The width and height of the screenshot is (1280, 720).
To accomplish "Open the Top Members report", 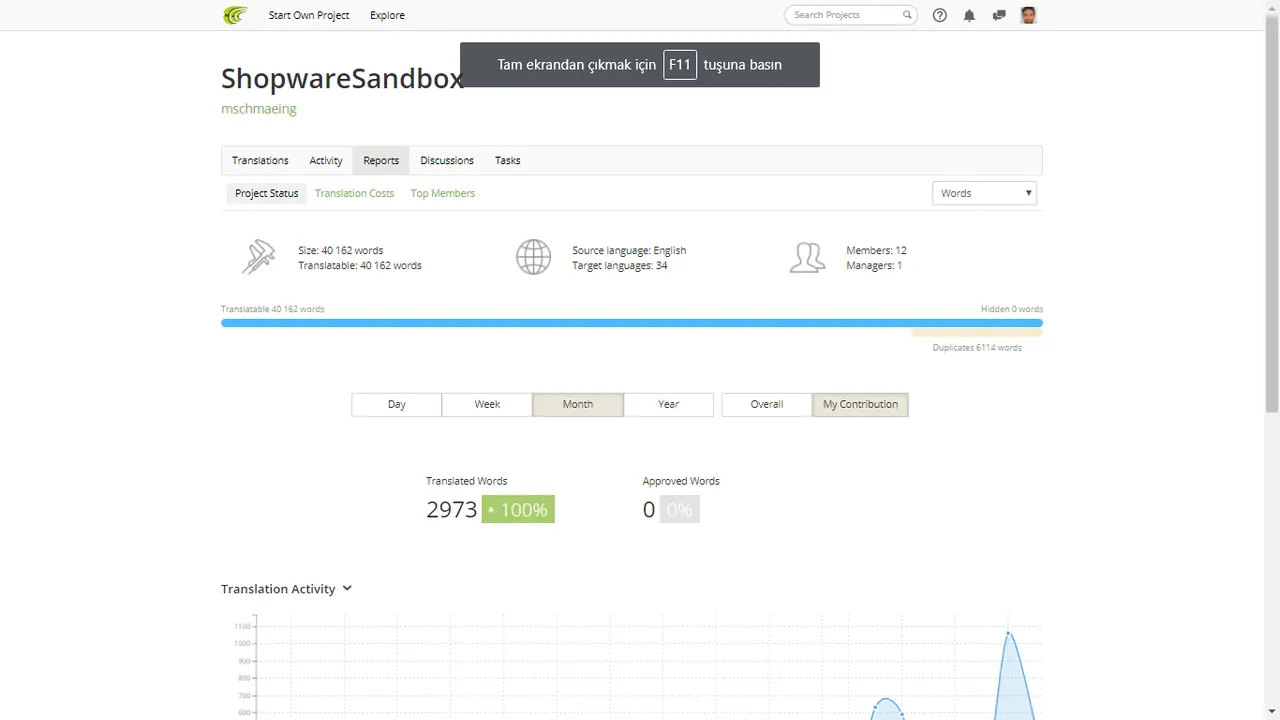I will (443, 193).
